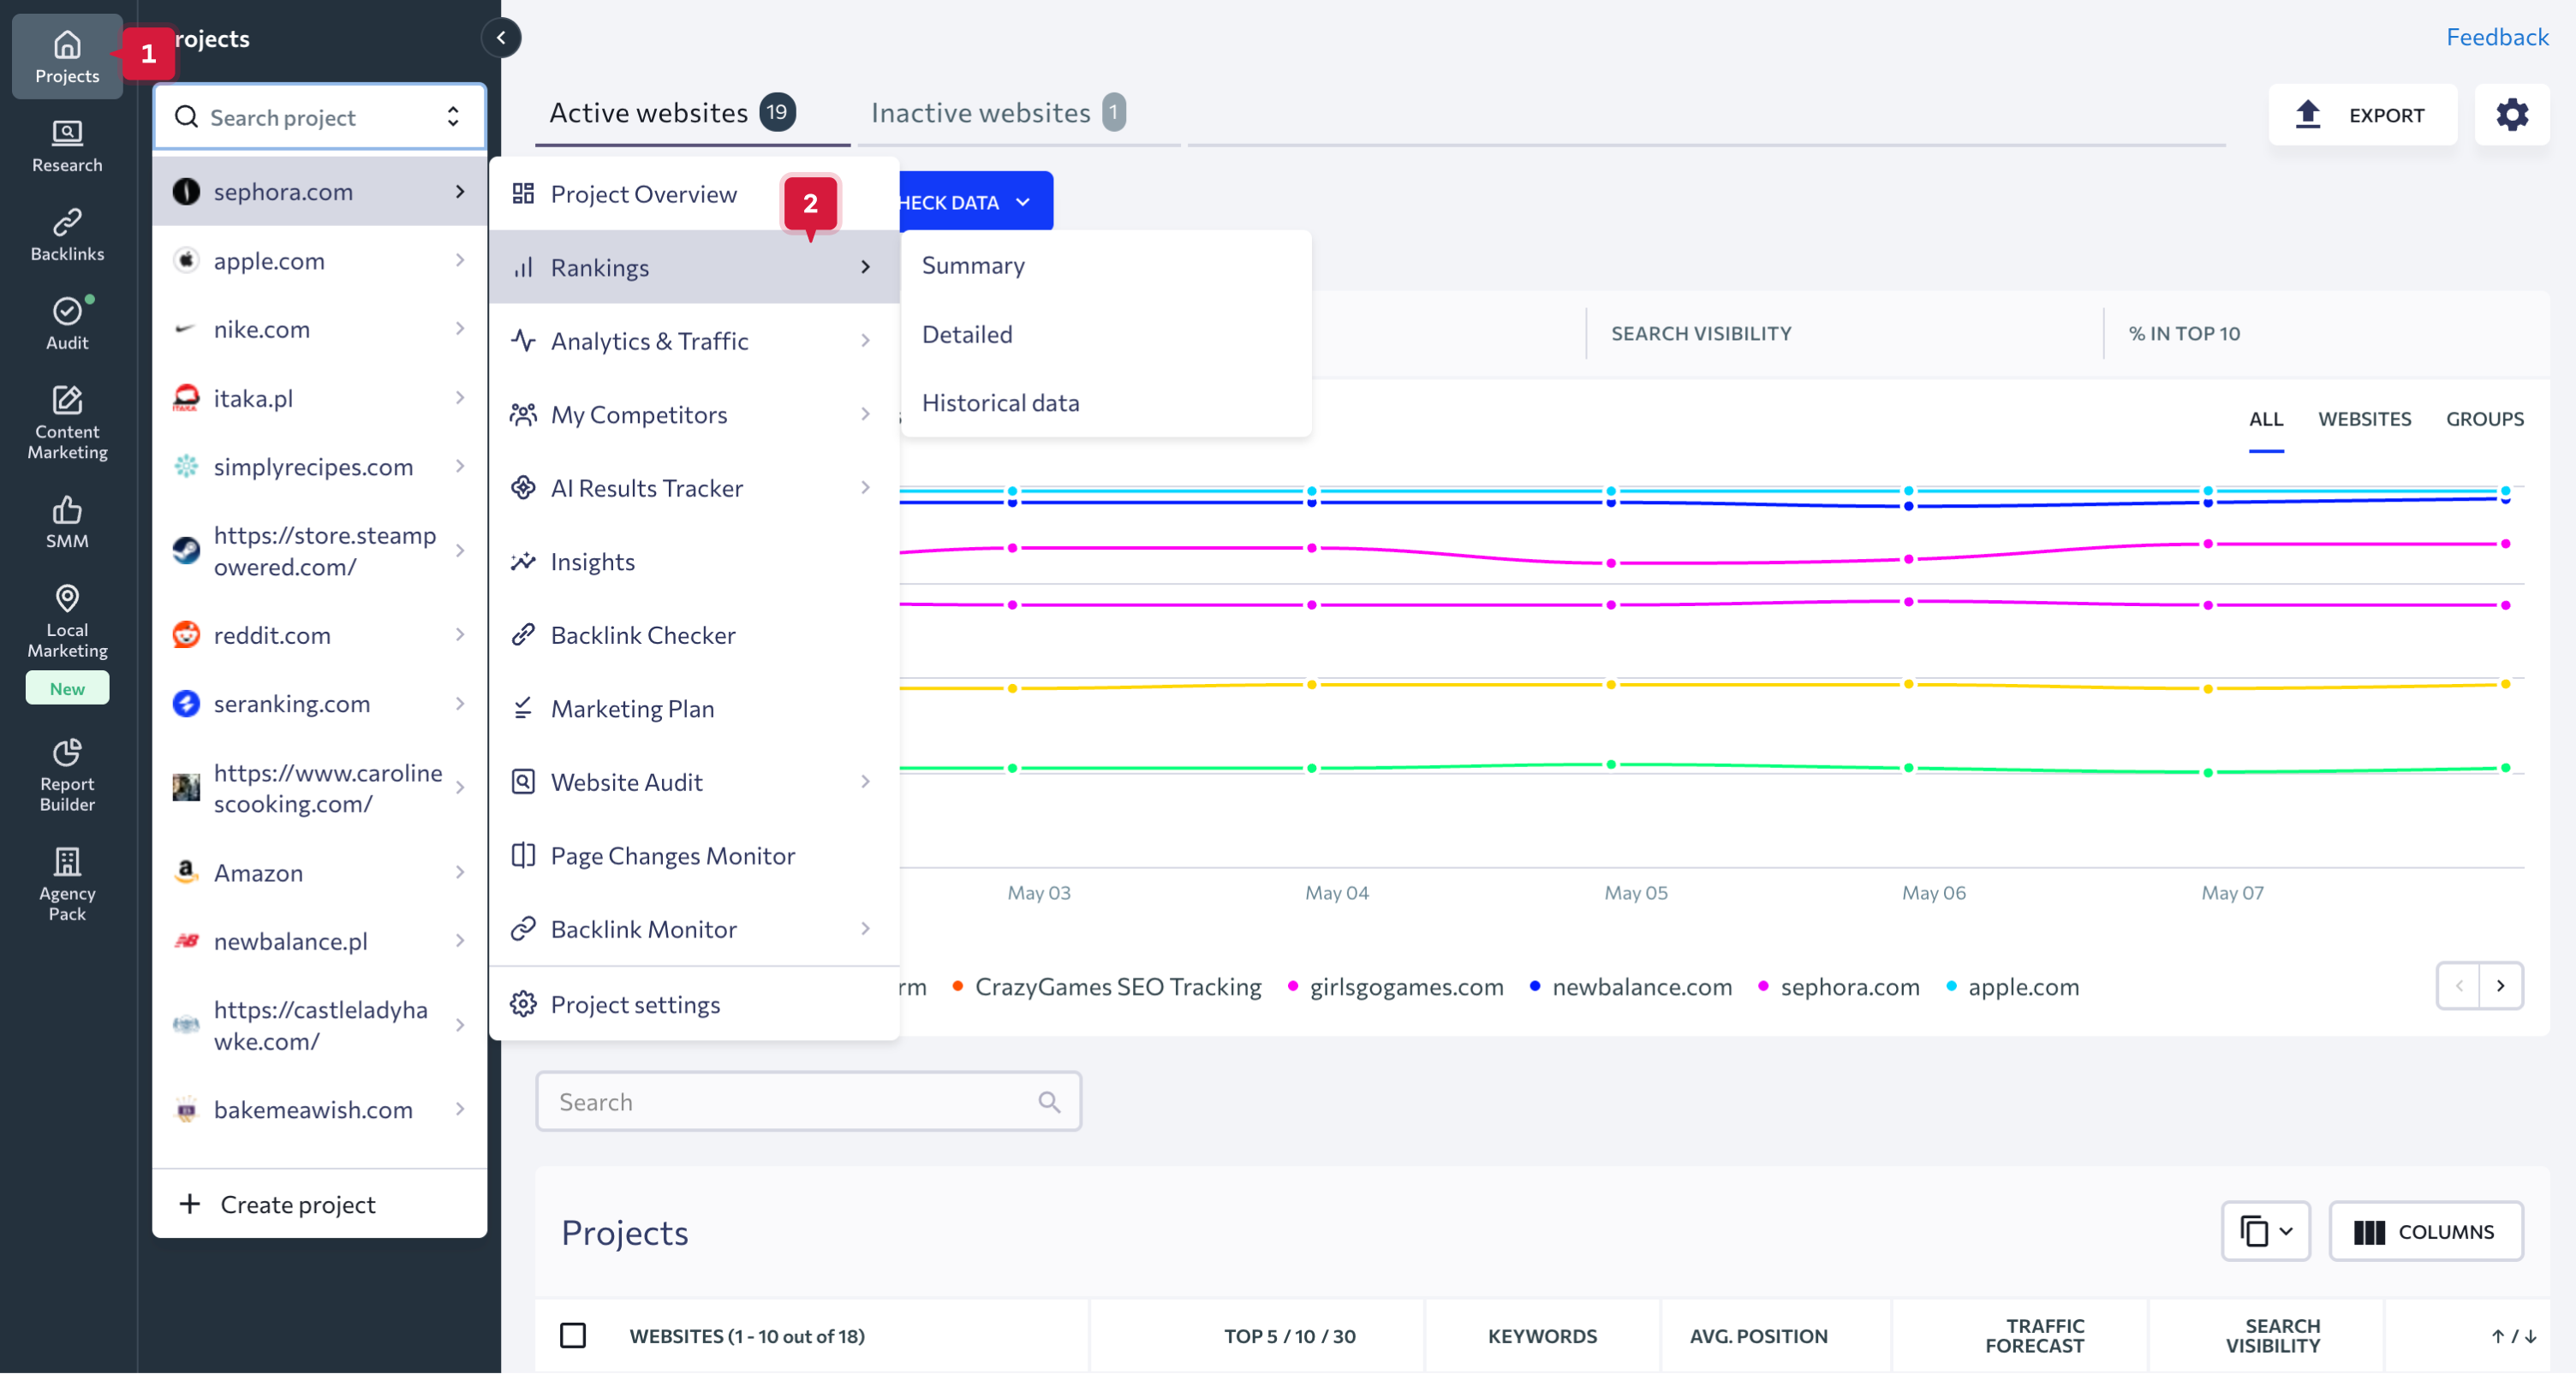Screen dimensions: 2576x1380
Task: Select the seranking.com project
Action: click(x=319, y=704)
